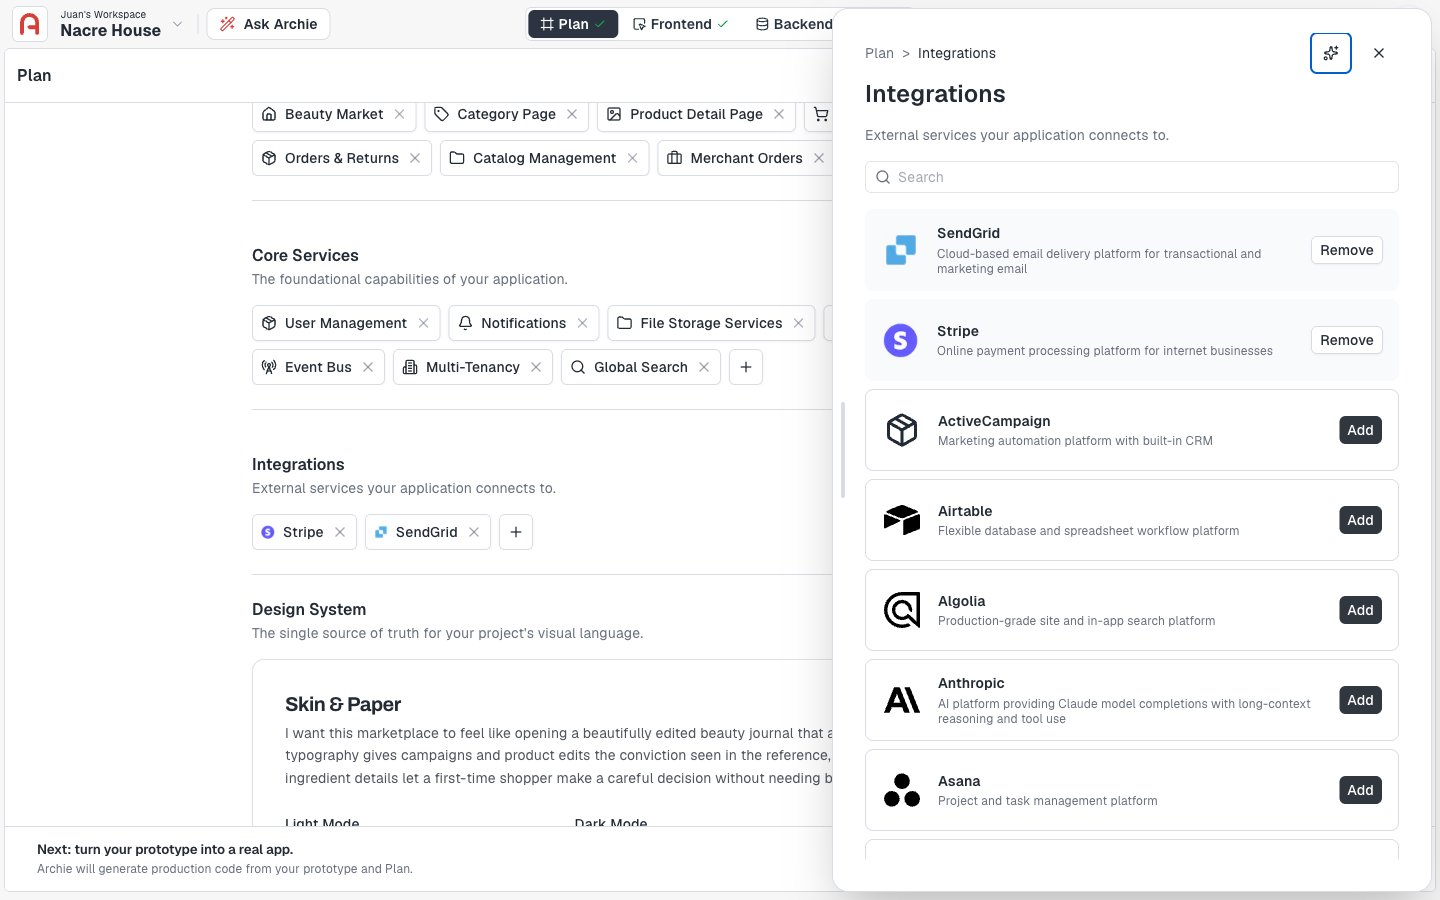Open the Nacre House workspace dropdown
The image size is (1440, 900).
pos(177,24)
